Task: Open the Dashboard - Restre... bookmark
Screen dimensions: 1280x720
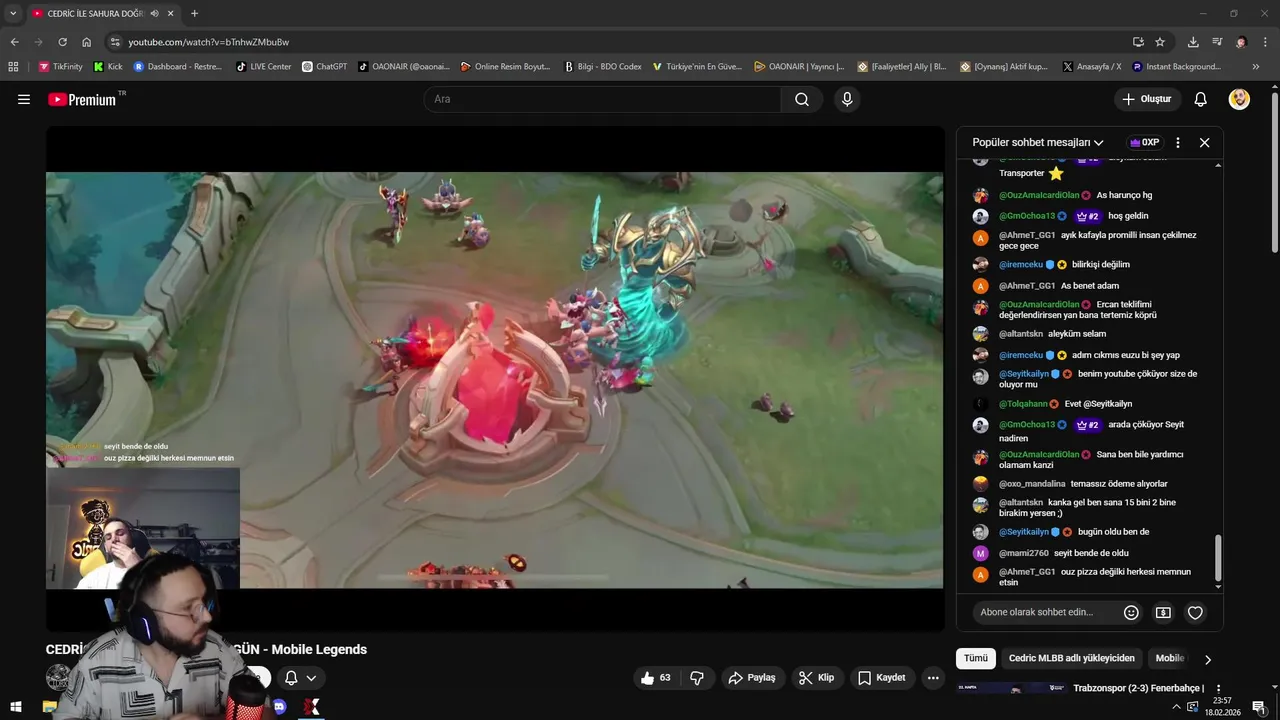Action: pos(178,67)
